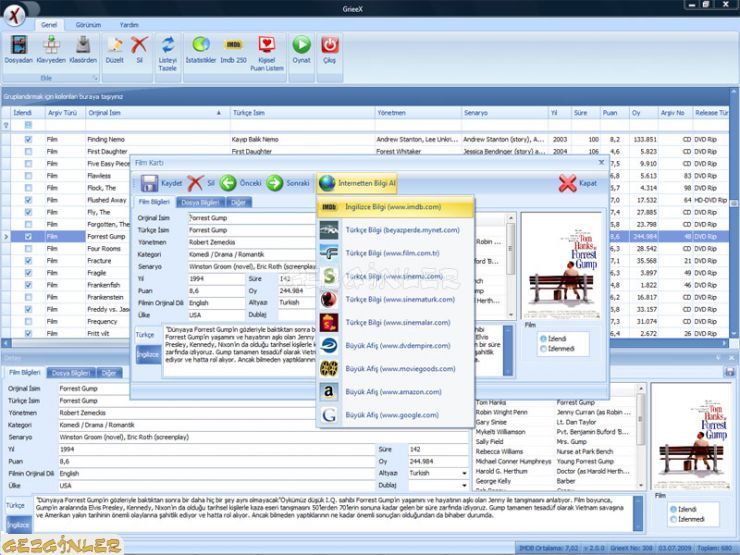This screenshot has width=740, height=555.
Task: Open the Altyazı dropdown in bottom panel
Action: point(464,473)
